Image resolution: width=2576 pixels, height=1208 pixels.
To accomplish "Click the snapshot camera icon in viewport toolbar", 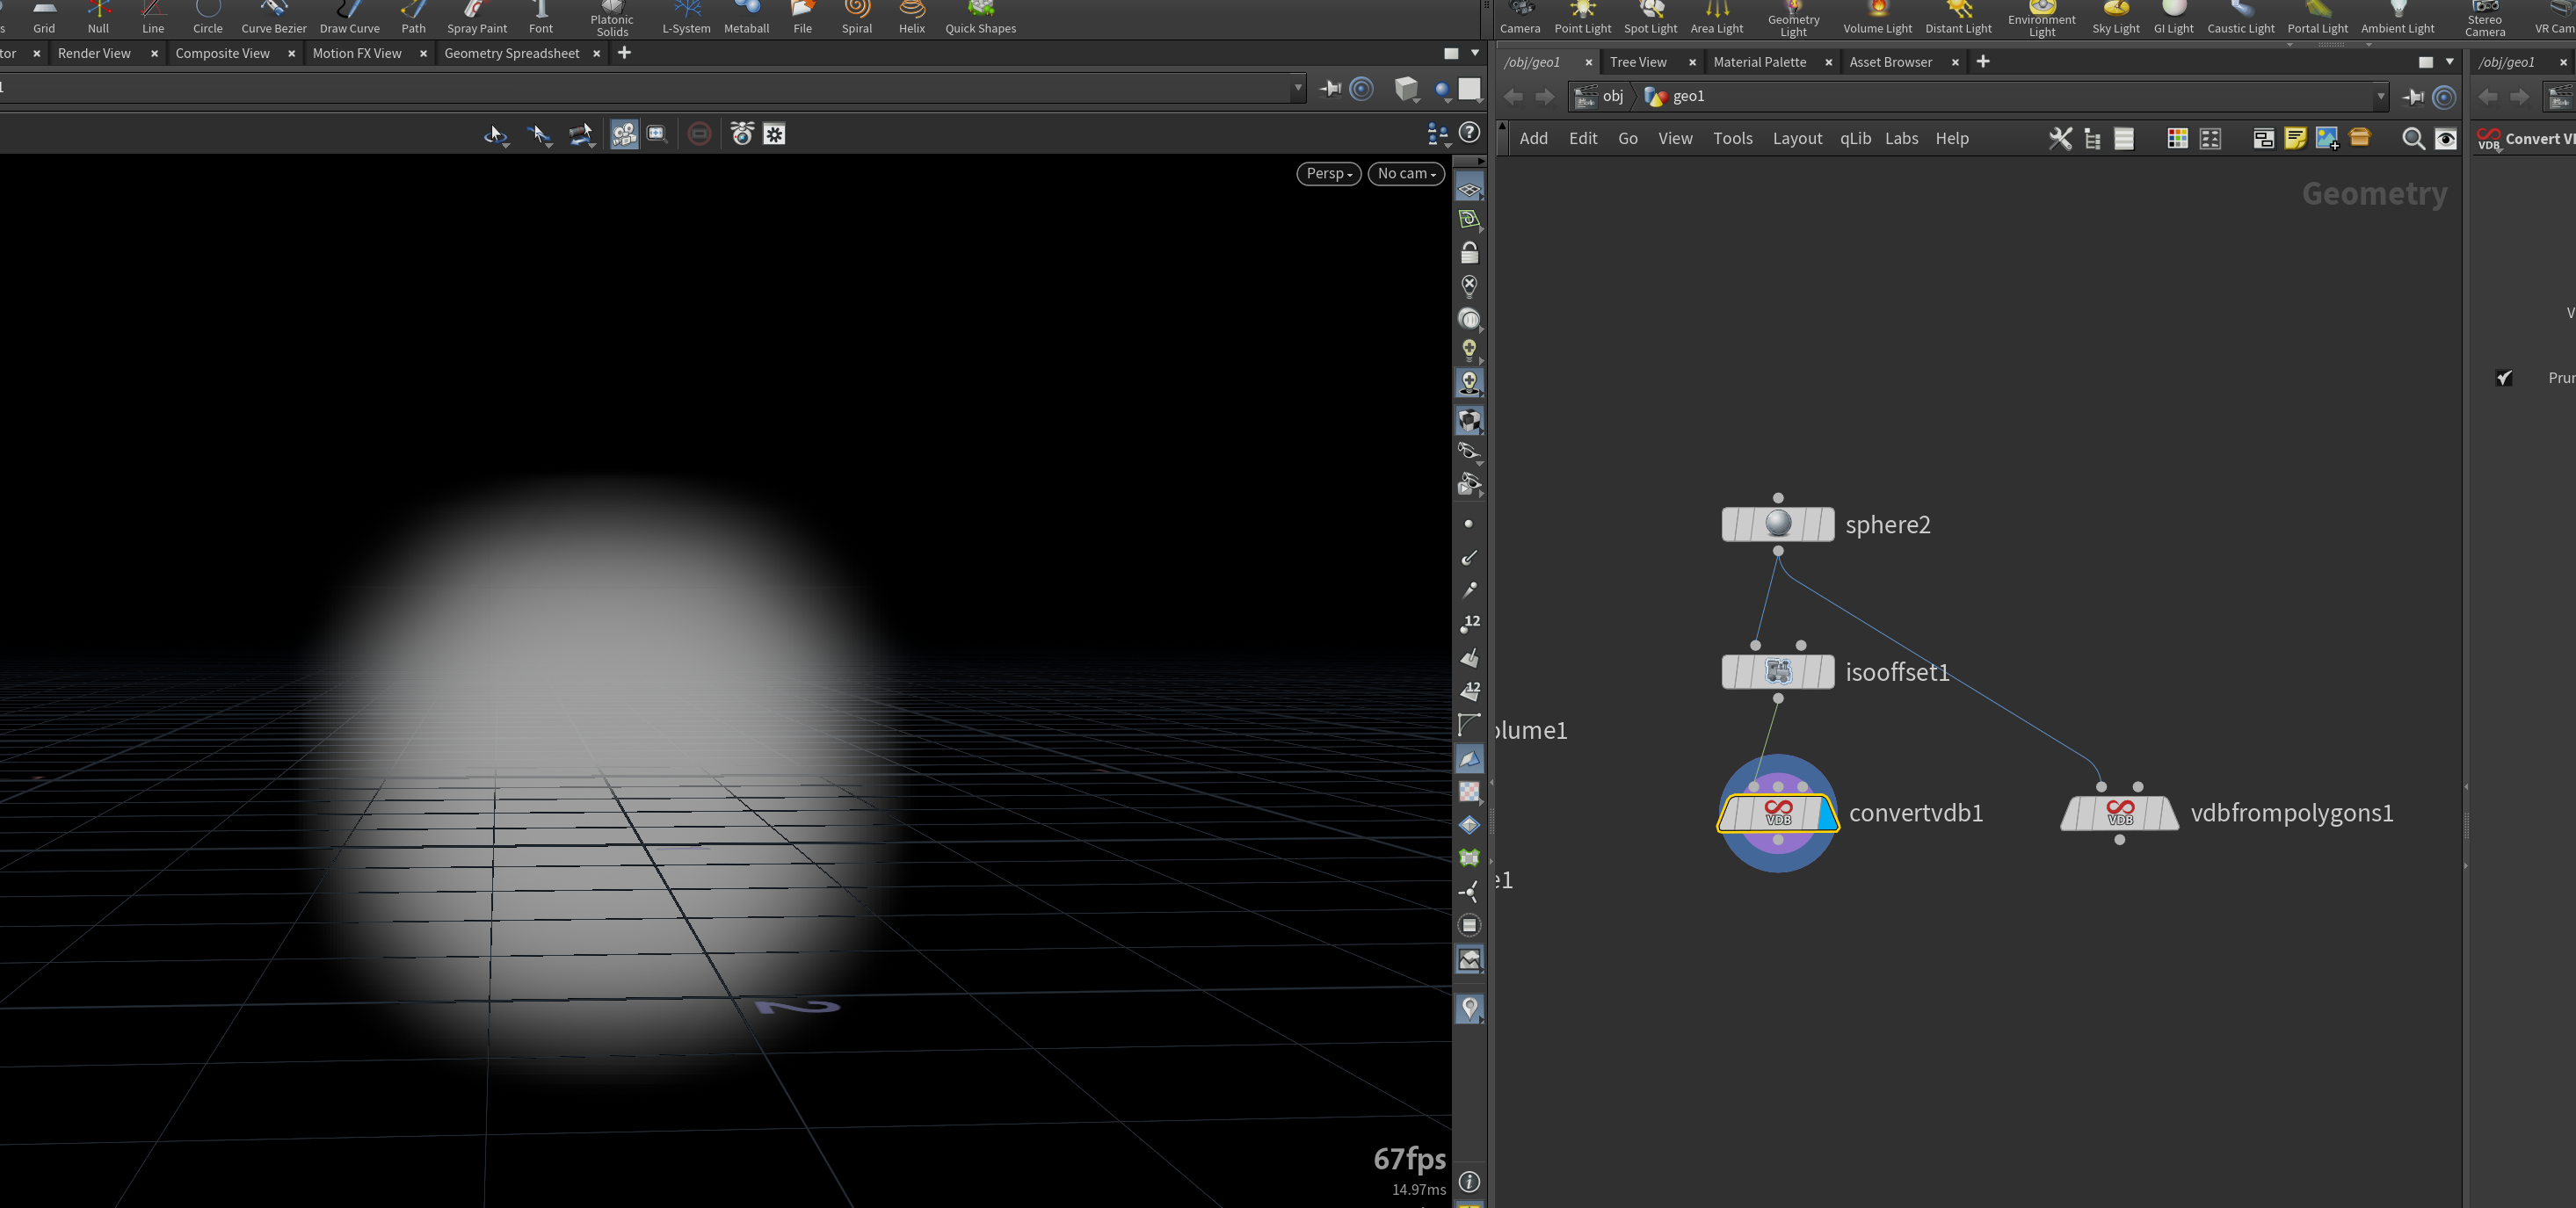I will 741,134.
